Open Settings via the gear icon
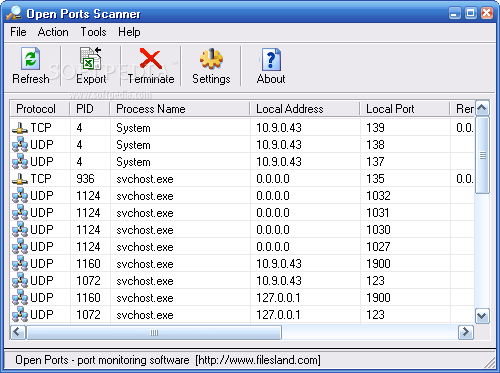The height and width of the screenshot is (373, 500). (211, 59)
